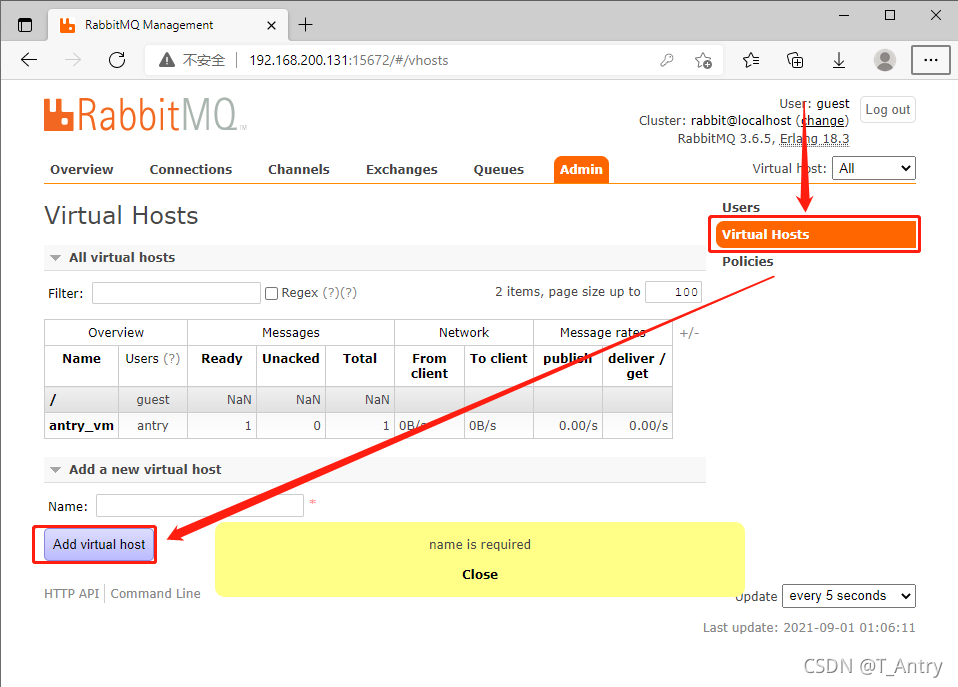Open the Erlang 18.3 link
958x687 pixels.
point(814,139)
